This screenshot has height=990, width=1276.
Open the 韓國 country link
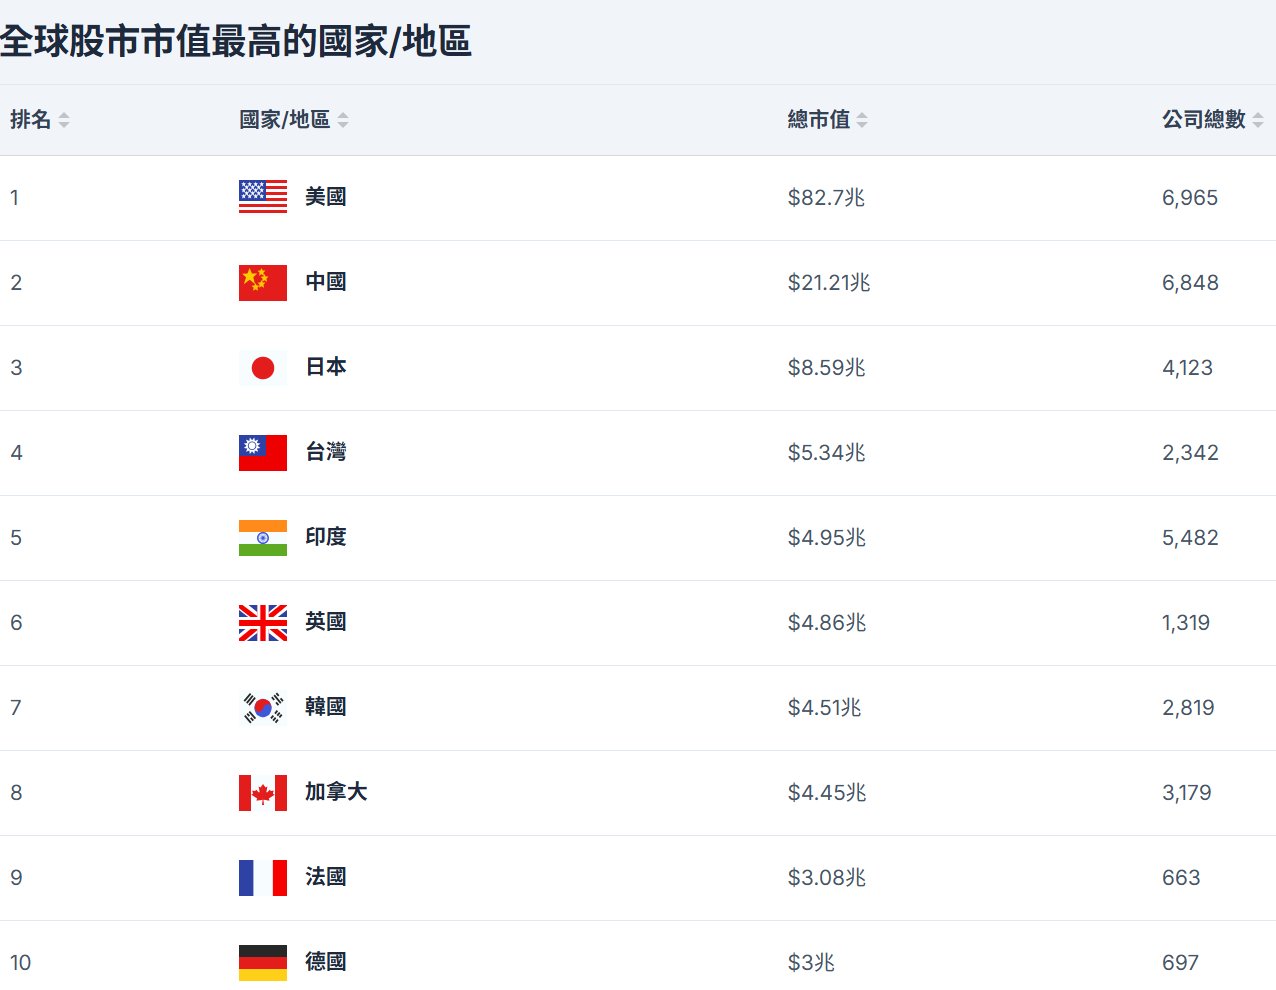(x=326, y=707)
